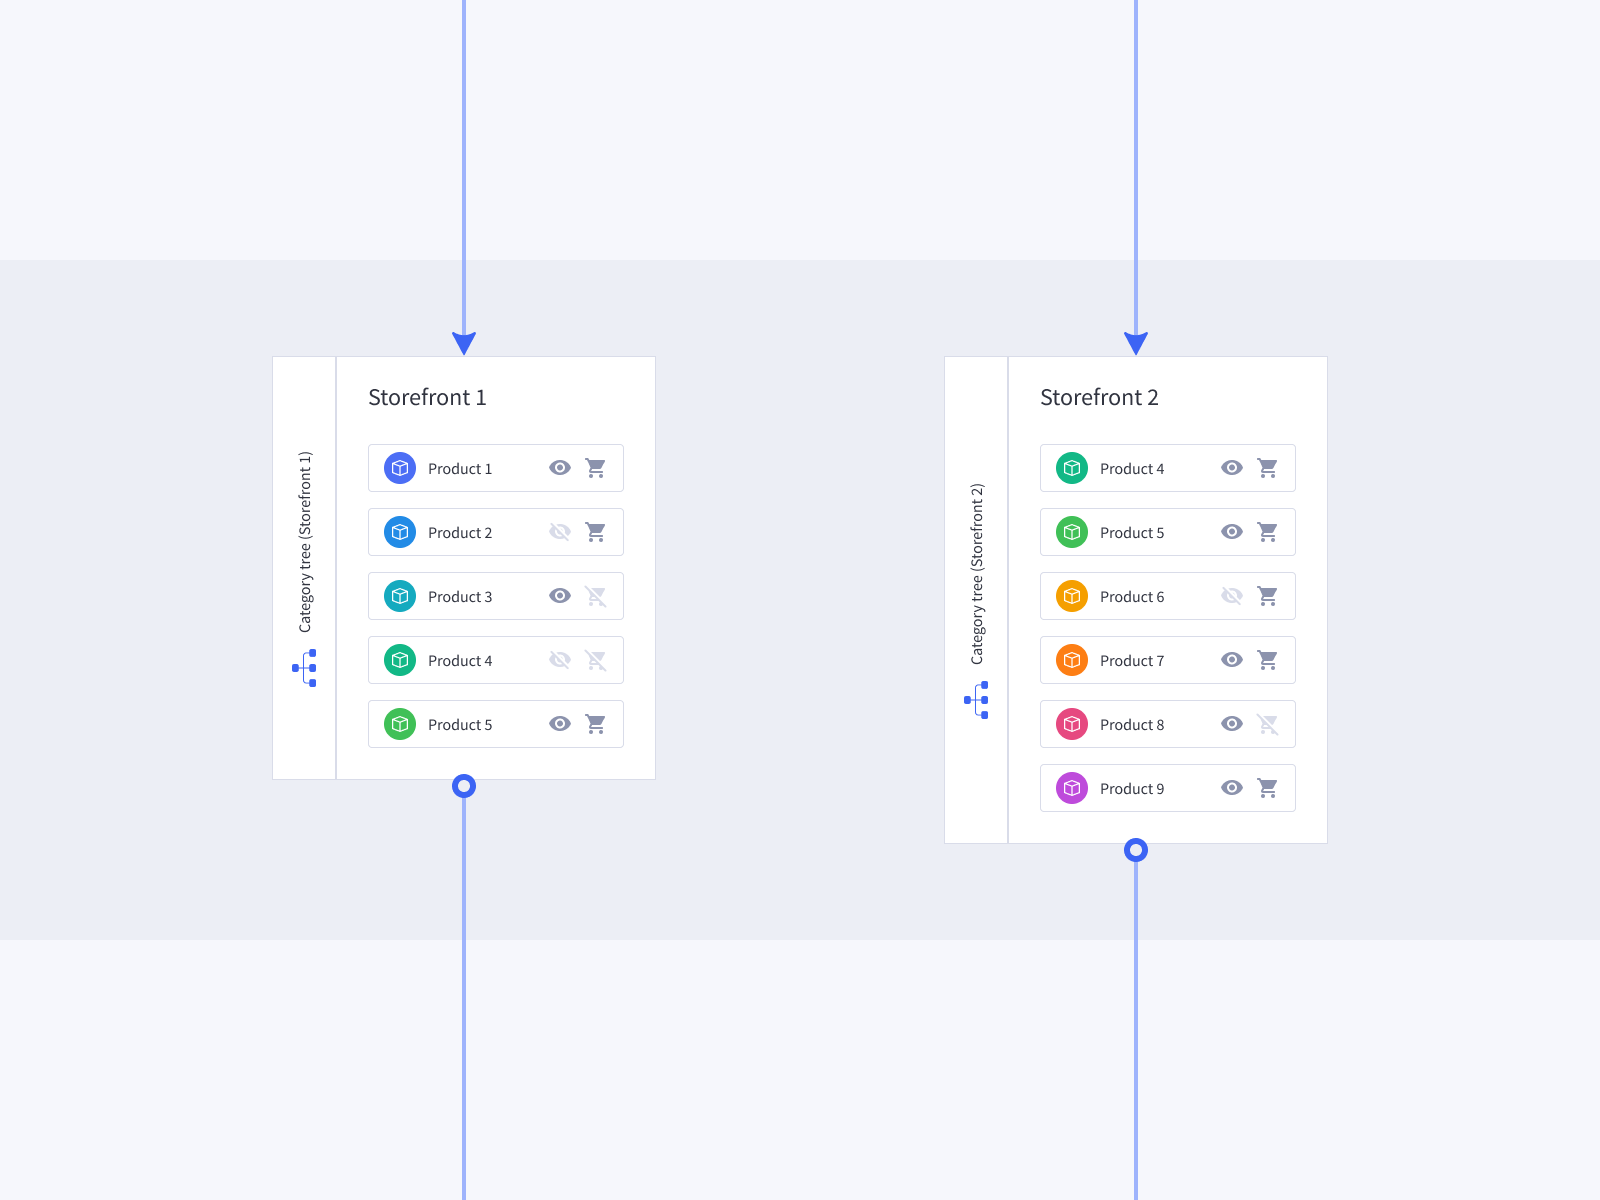Image resolution: width=1600 pixels, height=1200 pixels.
Task: Expand the connection node below Storefront 1
Action: 464,786
